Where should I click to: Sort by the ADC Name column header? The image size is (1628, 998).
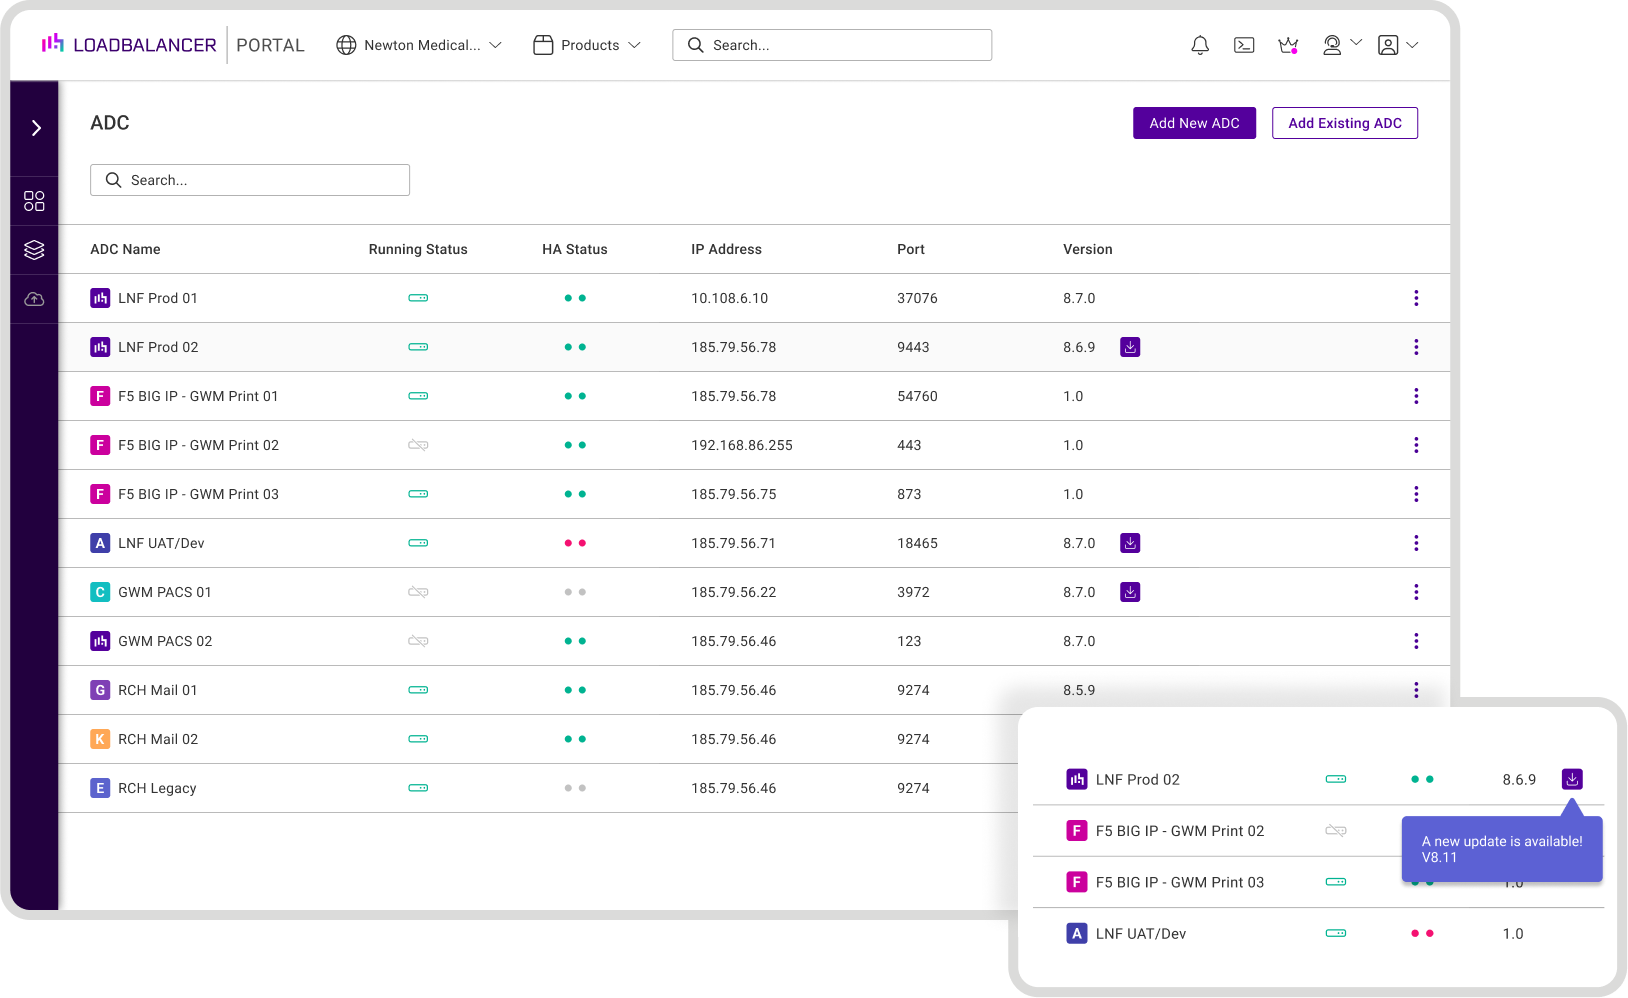click(x=125, y=249)
